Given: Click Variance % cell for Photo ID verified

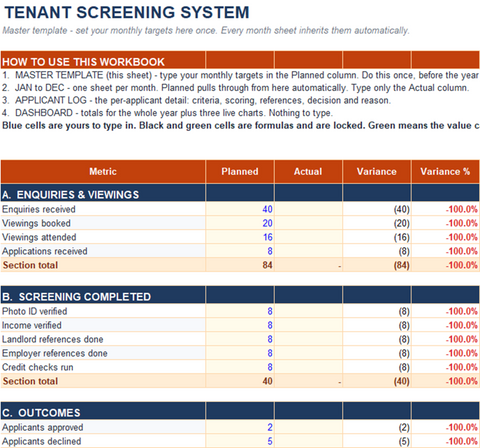Looking at the screenshot, I should [x=446, y=311].
